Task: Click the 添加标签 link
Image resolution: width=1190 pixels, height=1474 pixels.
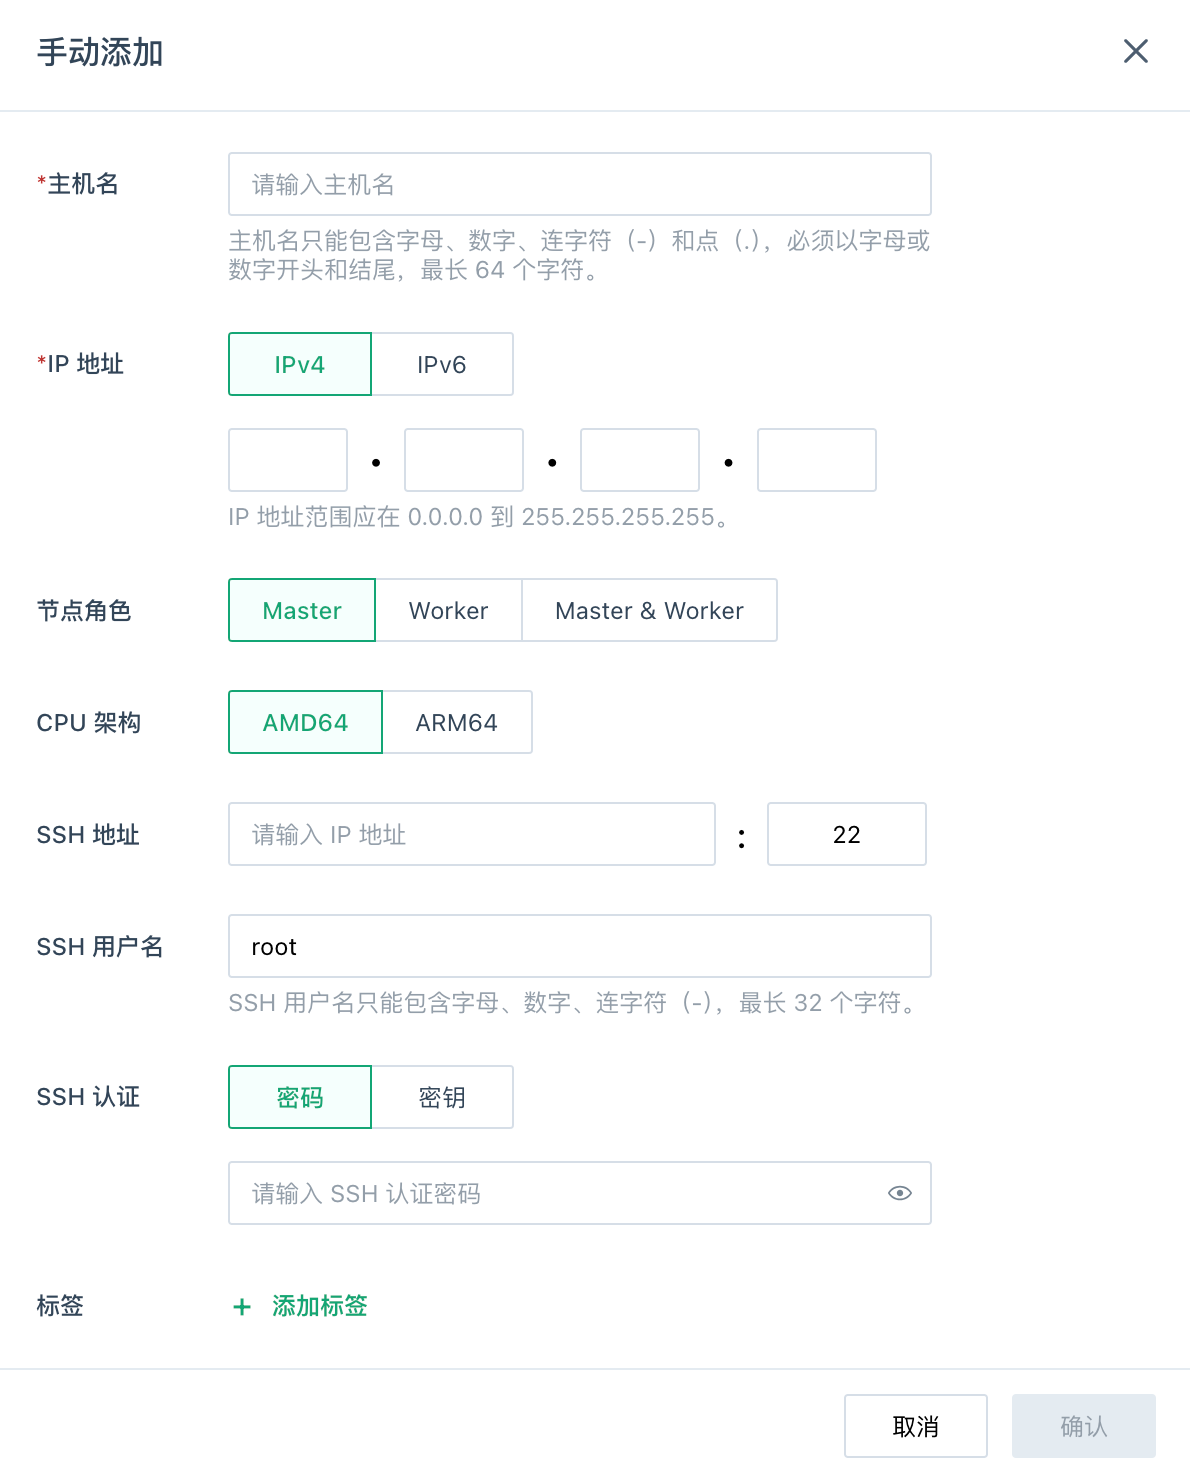Action: 318,1306
